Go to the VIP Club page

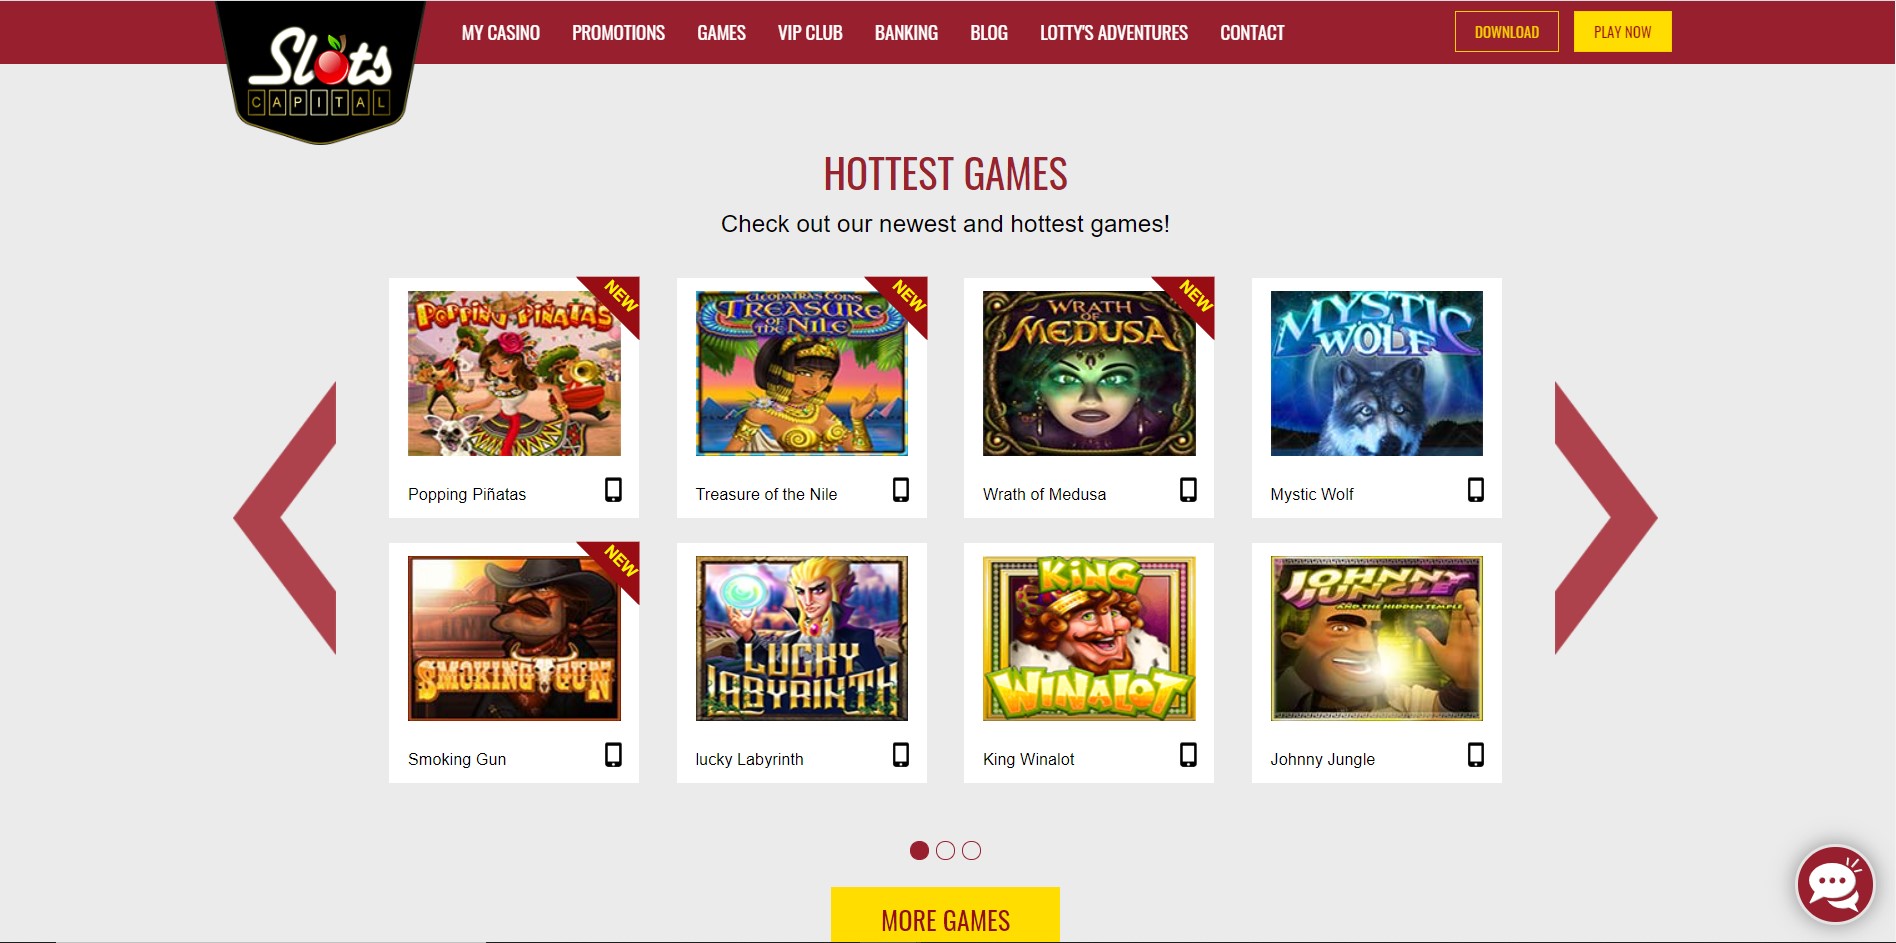pyautogui.click(x=810, y=33)
